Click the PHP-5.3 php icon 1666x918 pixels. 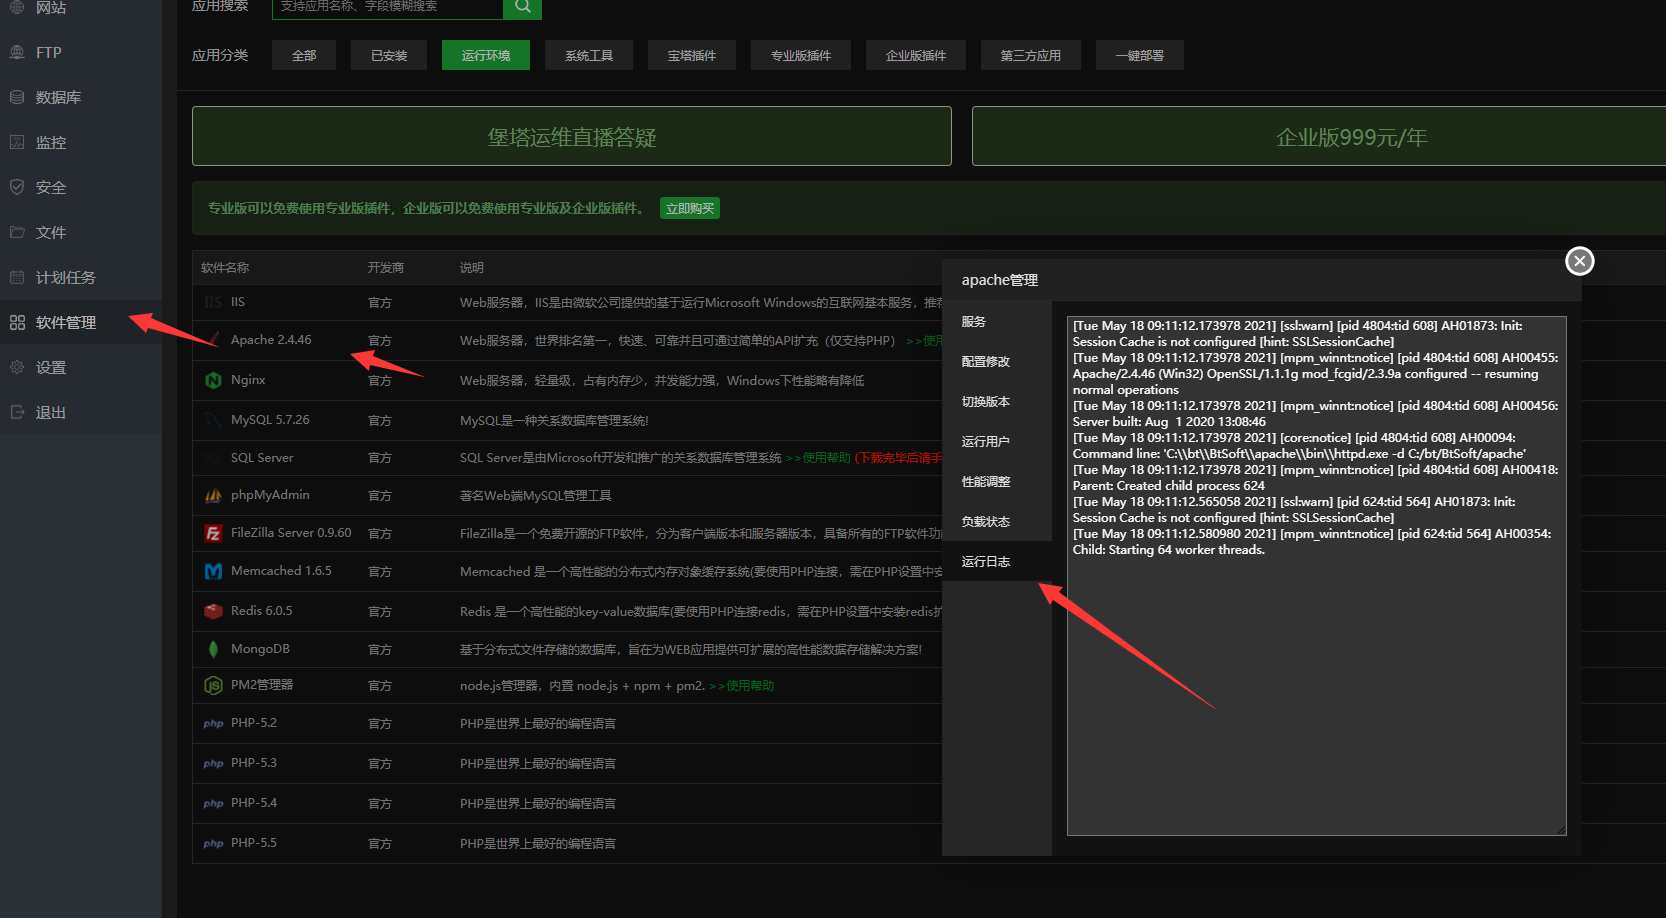213,763
